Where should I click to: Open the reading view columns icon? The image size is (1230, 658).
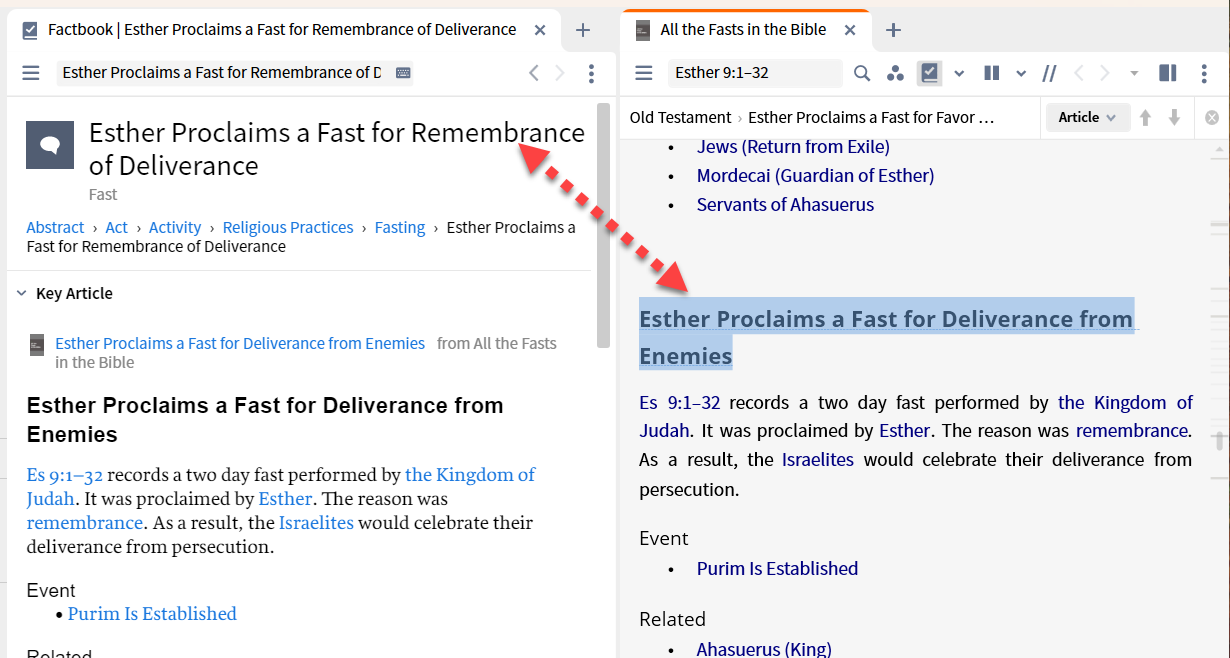(x=992, y=73)
